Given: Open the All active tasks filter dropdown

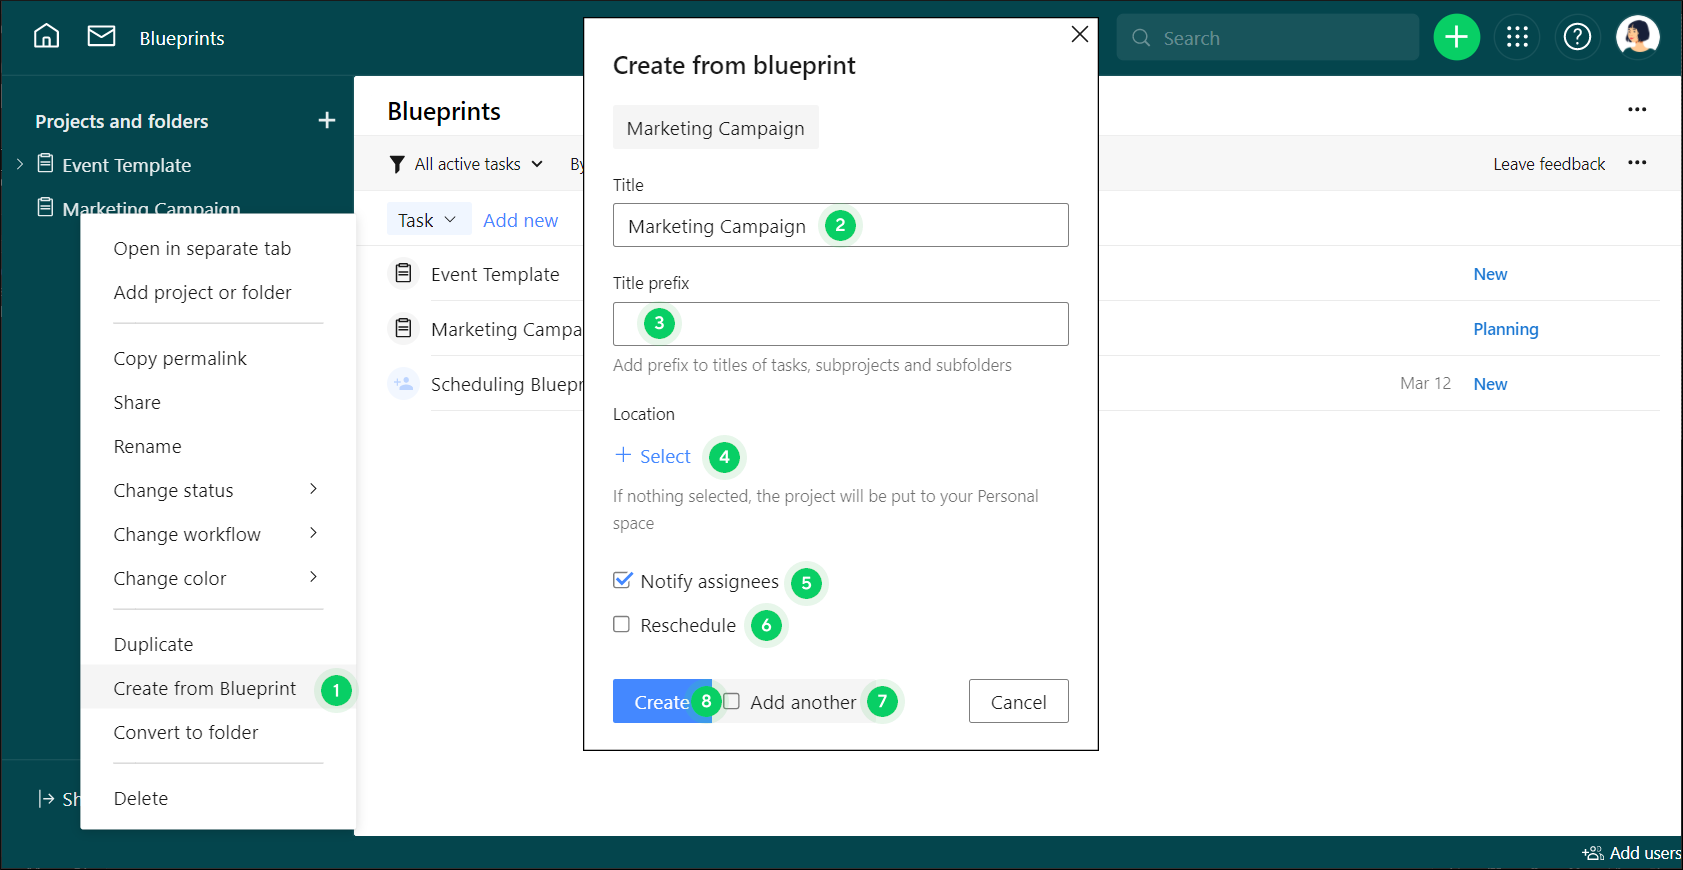Looking at the screenshot, I should (467, 164).
